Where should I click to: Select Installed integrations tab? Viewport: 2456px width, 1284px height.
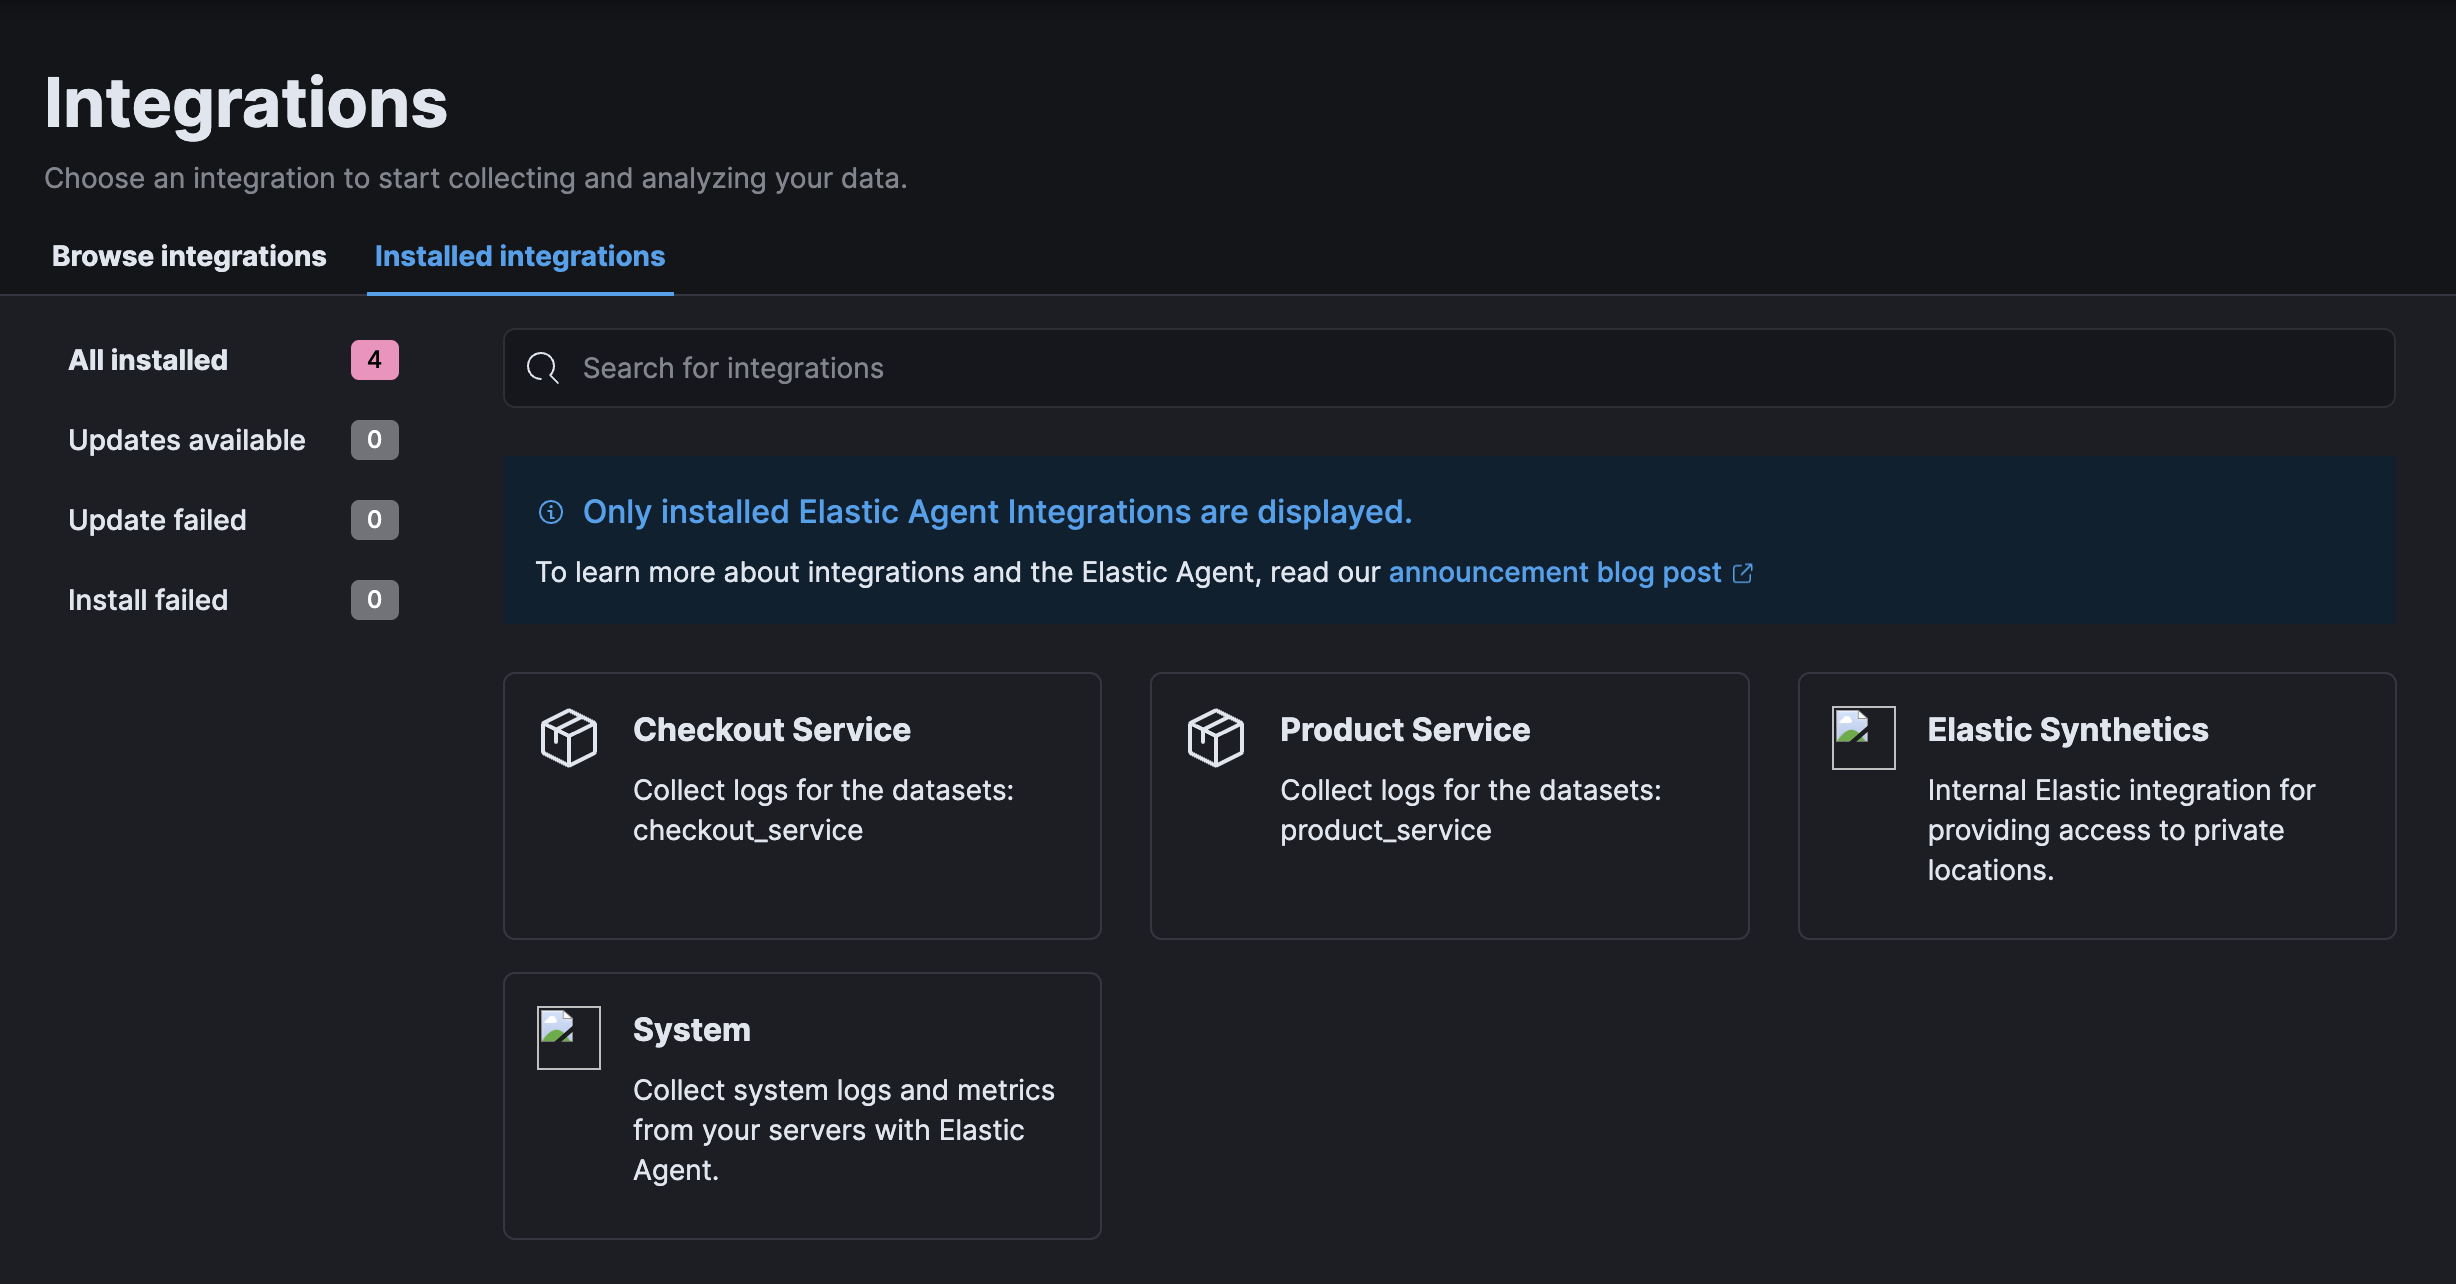[520, 254]
